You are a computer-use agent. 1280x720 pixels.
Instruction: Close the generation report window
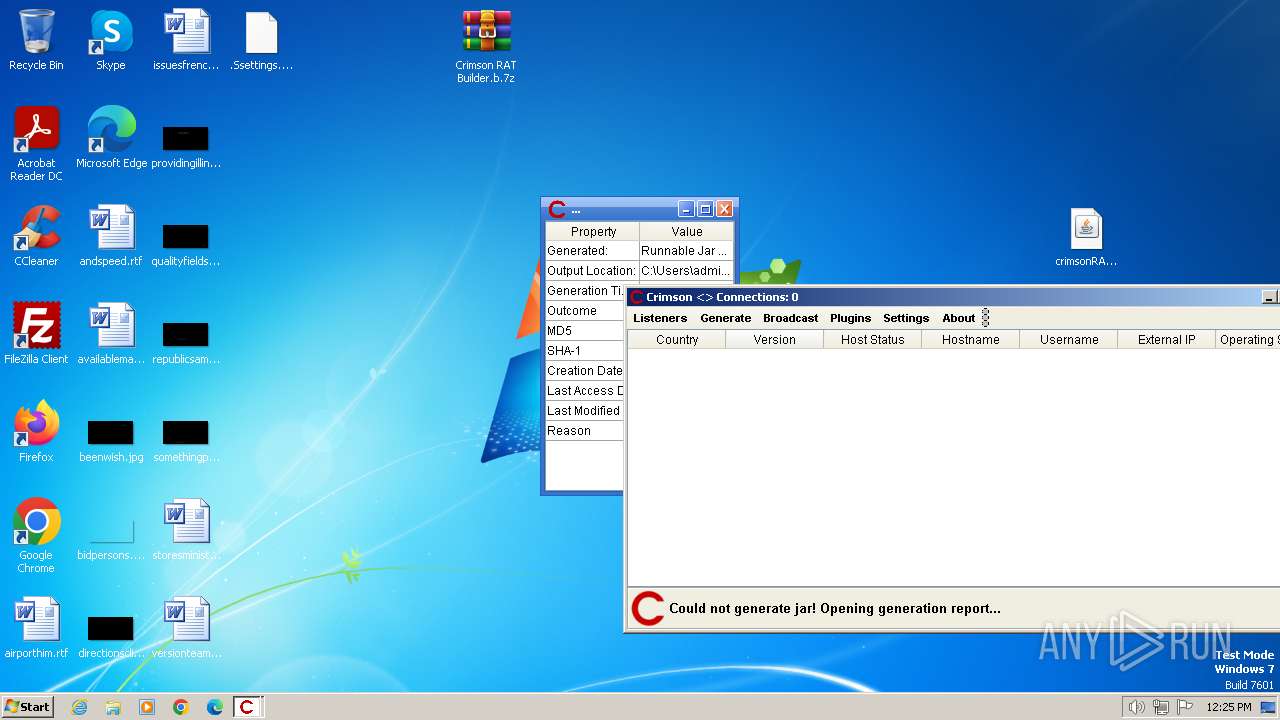pos(725,209)
